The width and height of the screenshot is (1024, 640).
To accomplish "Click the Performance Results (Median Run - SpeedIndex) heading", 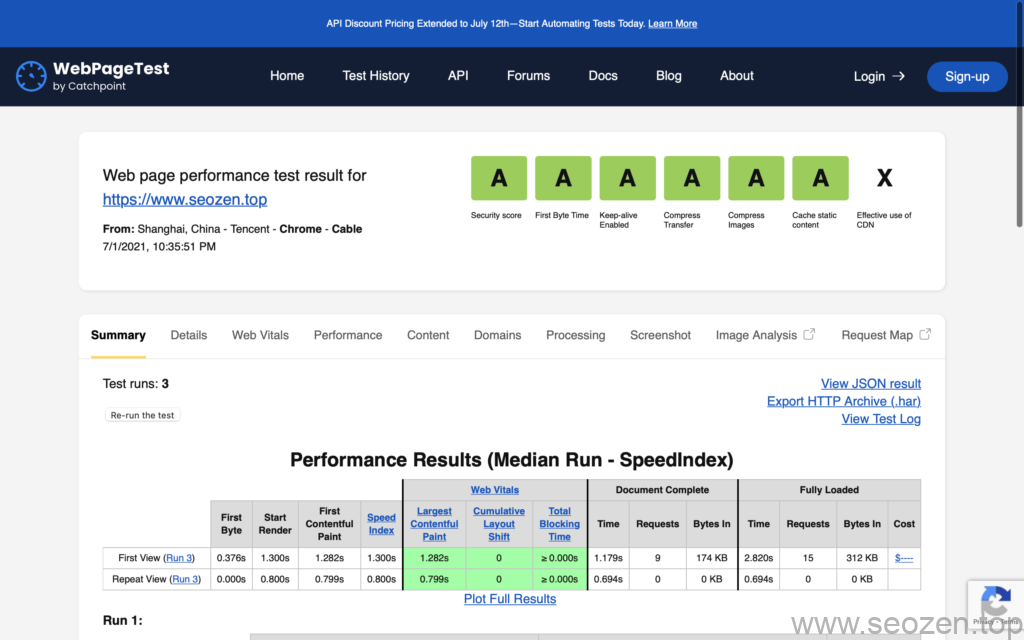I will point(511,460).
